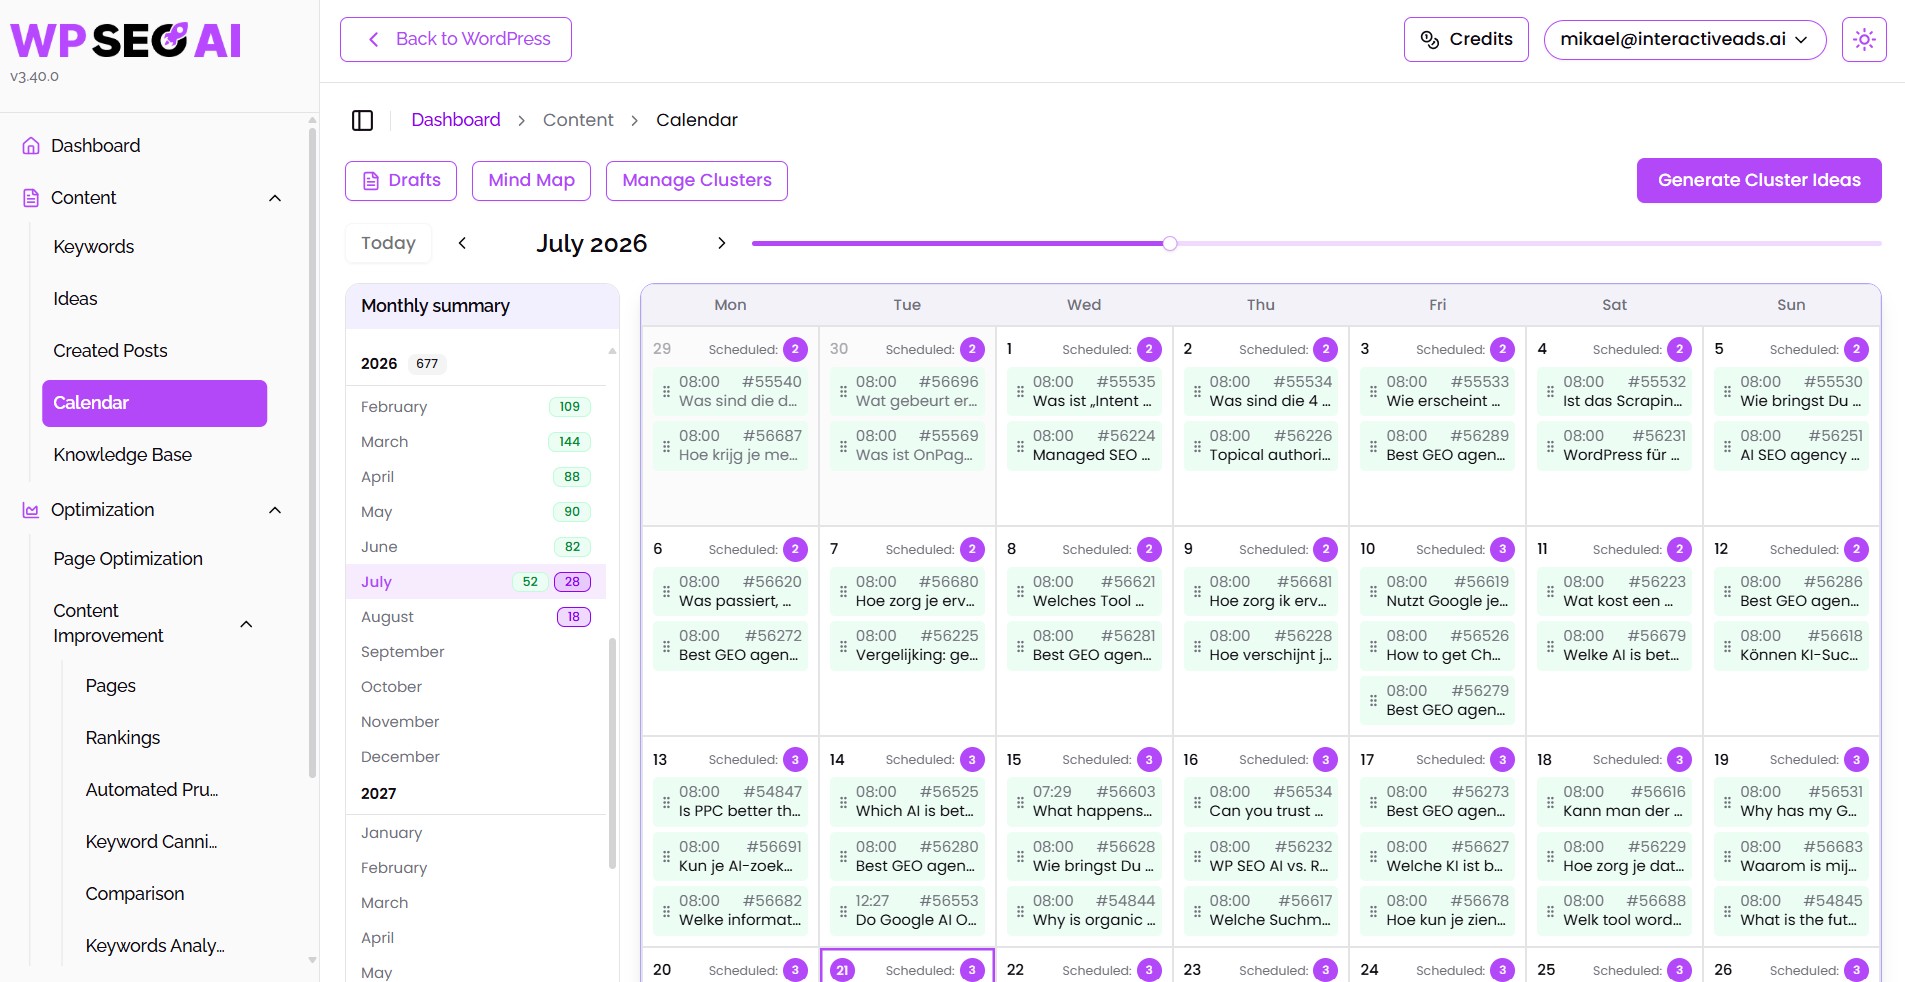Click the Optimization chart icon
Screen dimensions: 1905x982
31,510
